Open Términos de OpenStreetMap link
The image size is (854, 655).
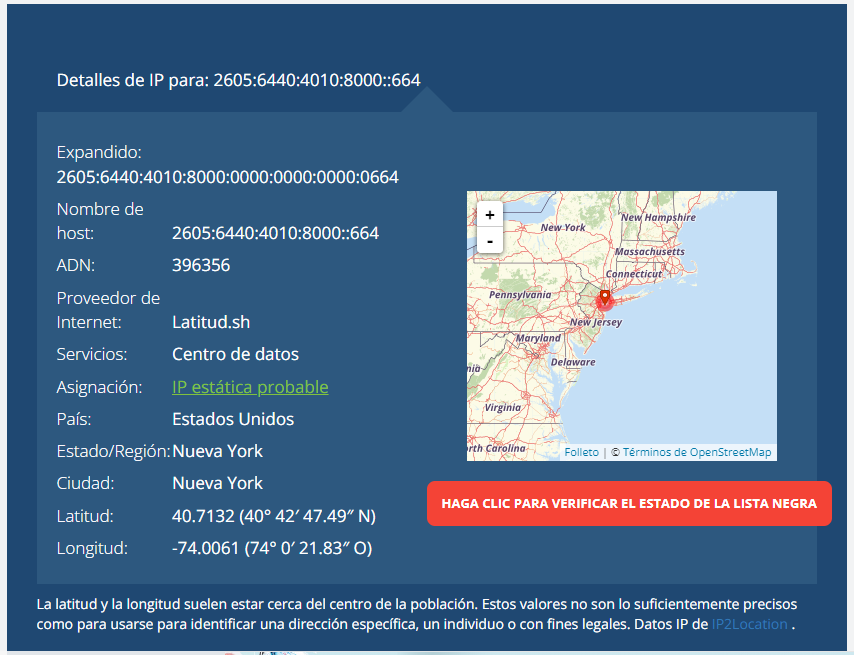pyautogui.click(x=696, y=452)
